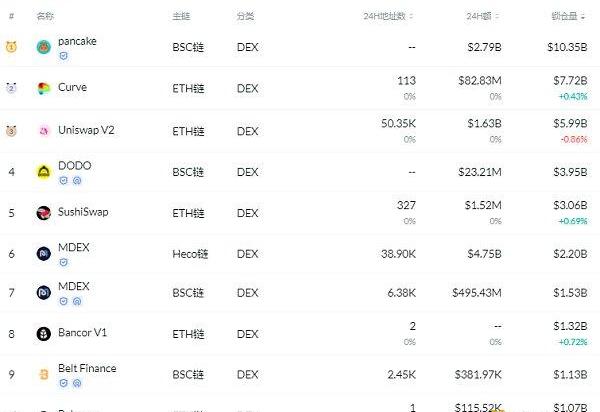The height and width of the screenshot is (412, 600).
Task: Click the first-place gold medal icon
Action: click(11, 47)
